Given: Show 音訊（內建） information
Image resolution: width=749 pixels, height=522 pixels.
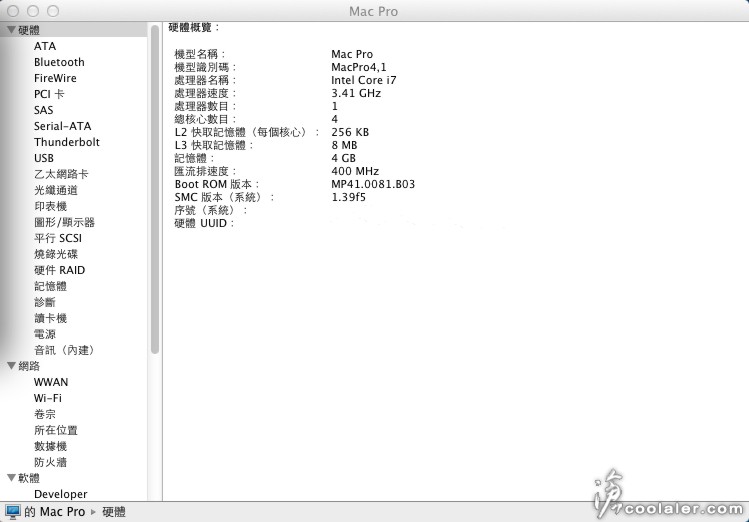Looking at the screenshot, I should tap(64, 350).
